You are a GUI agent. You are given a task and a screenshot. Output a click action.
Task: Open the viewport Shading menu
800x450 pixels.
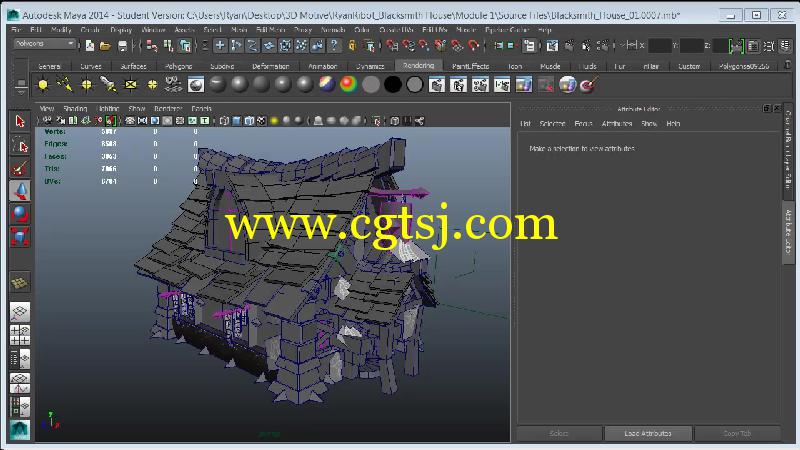click(x=75, y=109)
